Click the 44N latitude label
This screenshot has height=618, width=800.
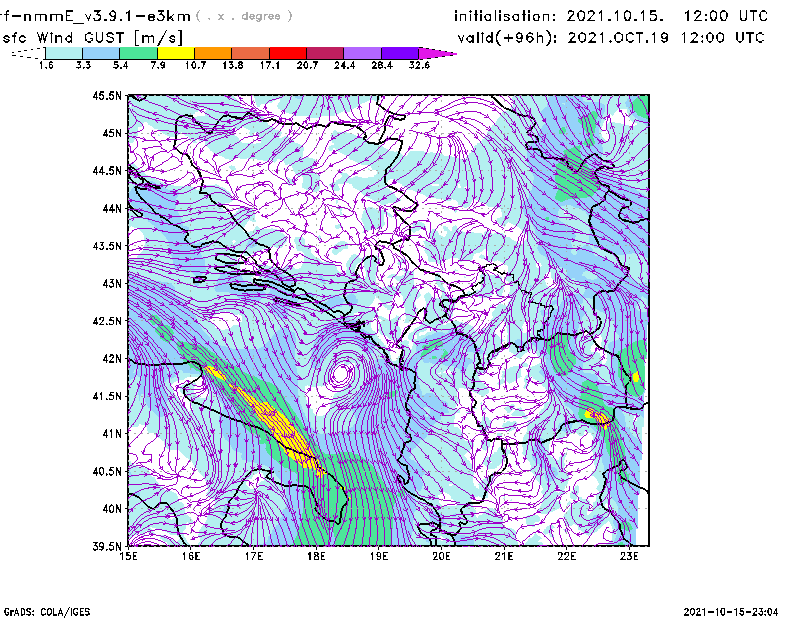[x=112, y=208]
